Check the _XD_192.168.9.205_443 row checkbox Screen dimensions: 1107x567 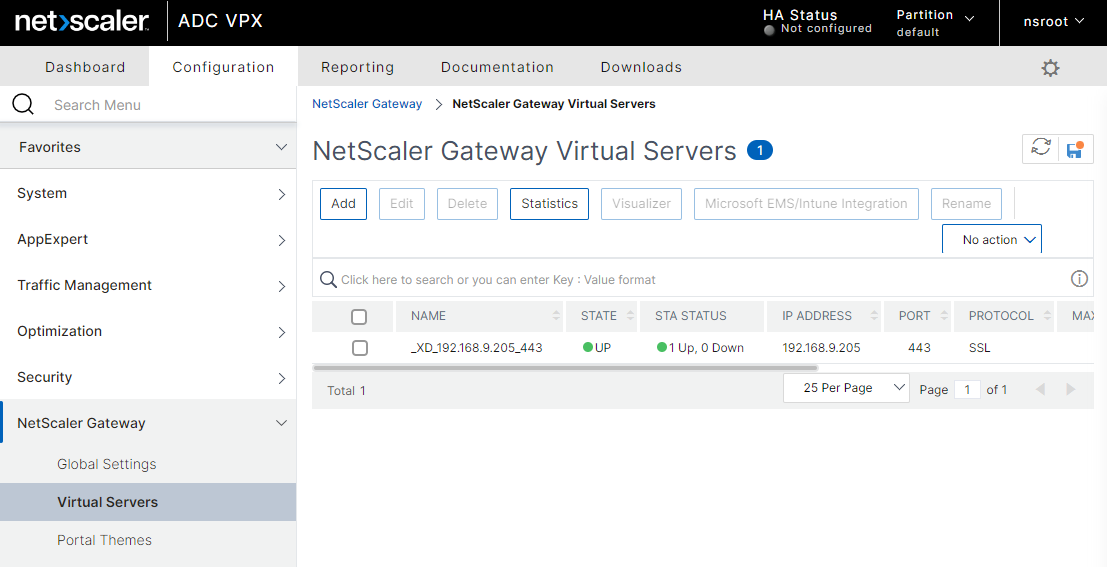click(360, 348)
